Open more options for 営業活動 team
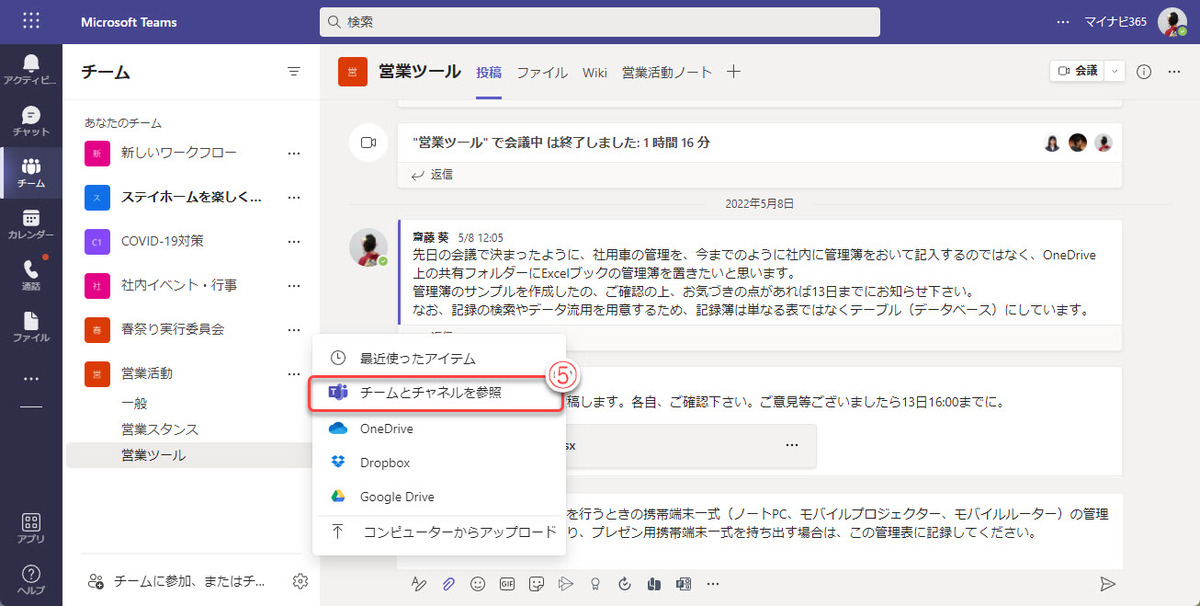Image resolution: width=1200 pixels, height=606 pixels. pos(294,373)
